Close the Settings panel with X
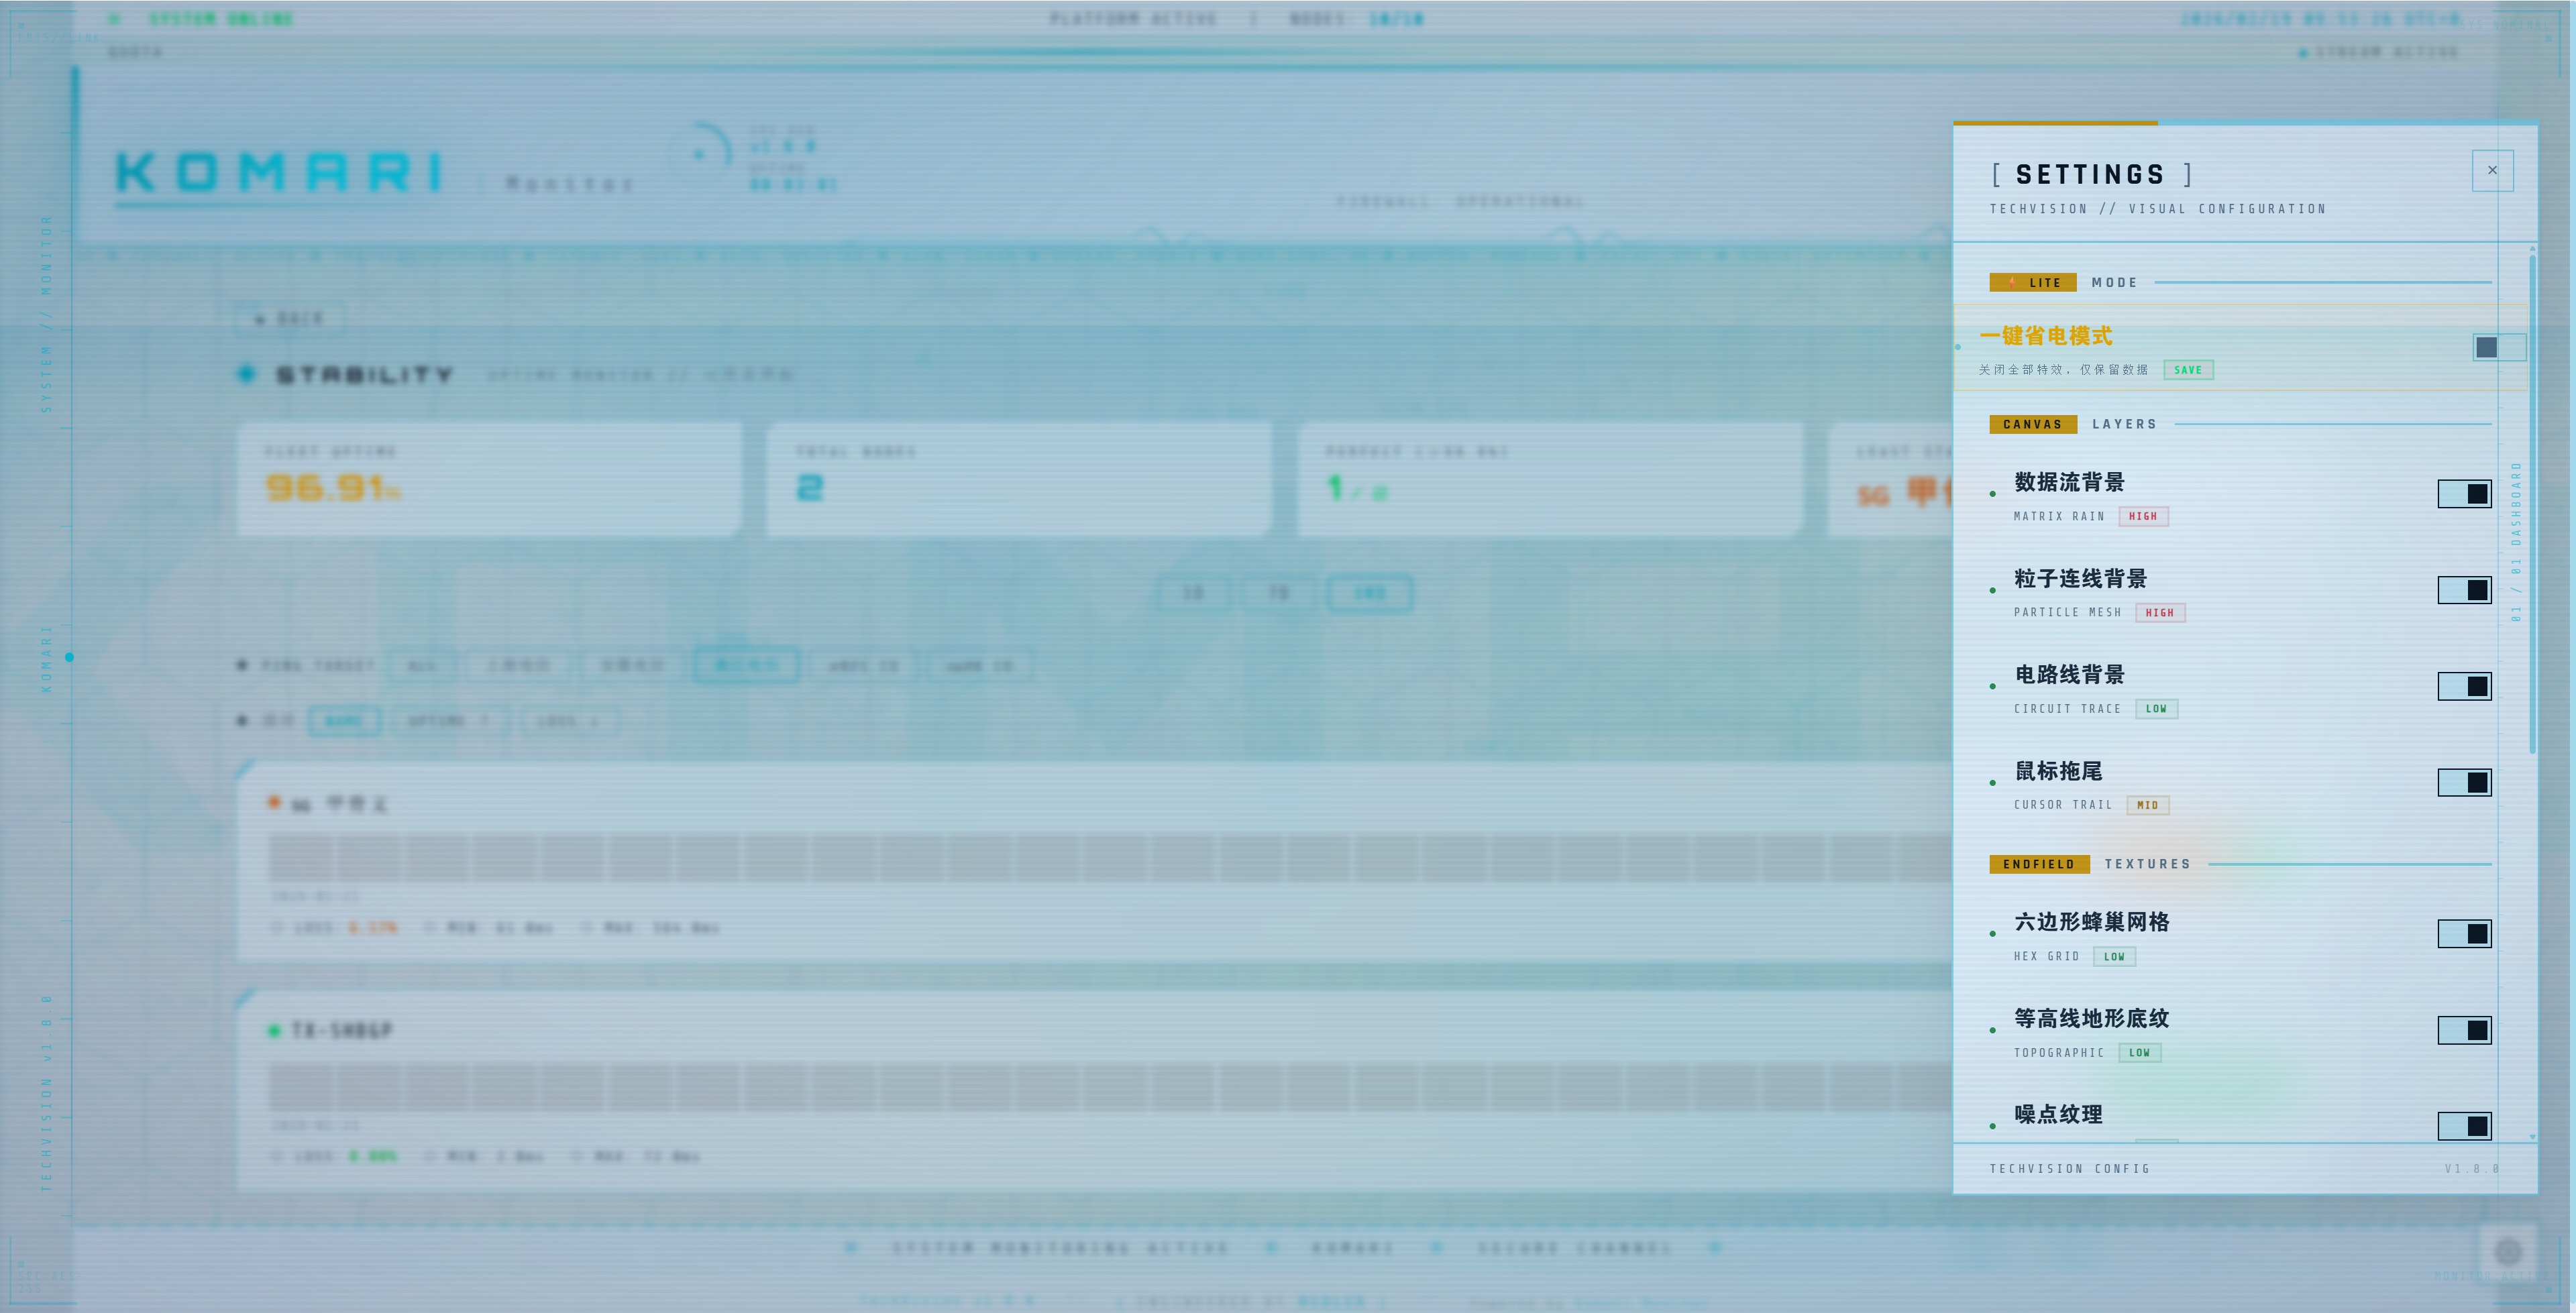 pos(2492,170)
